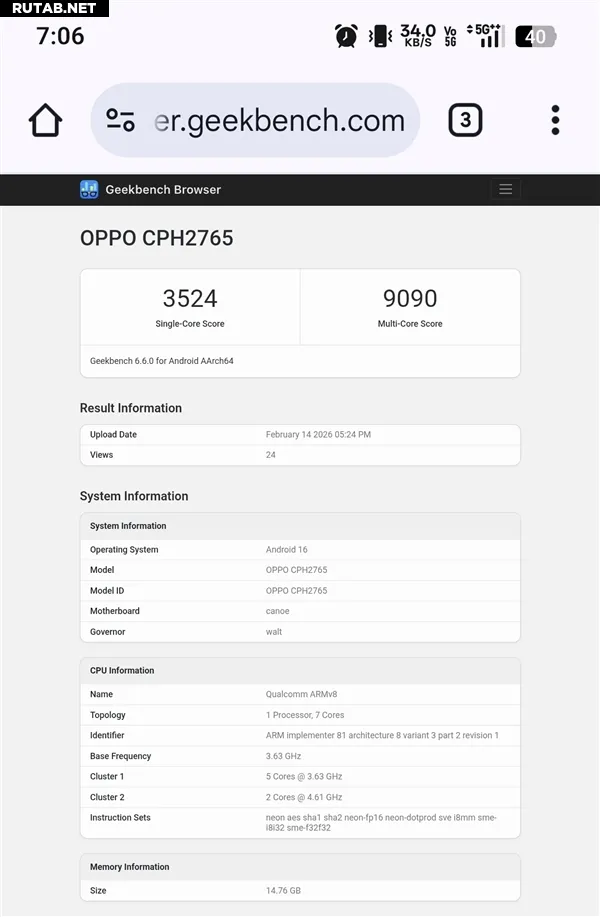Tap the alarm clock status icon

(x=346, y=37)
